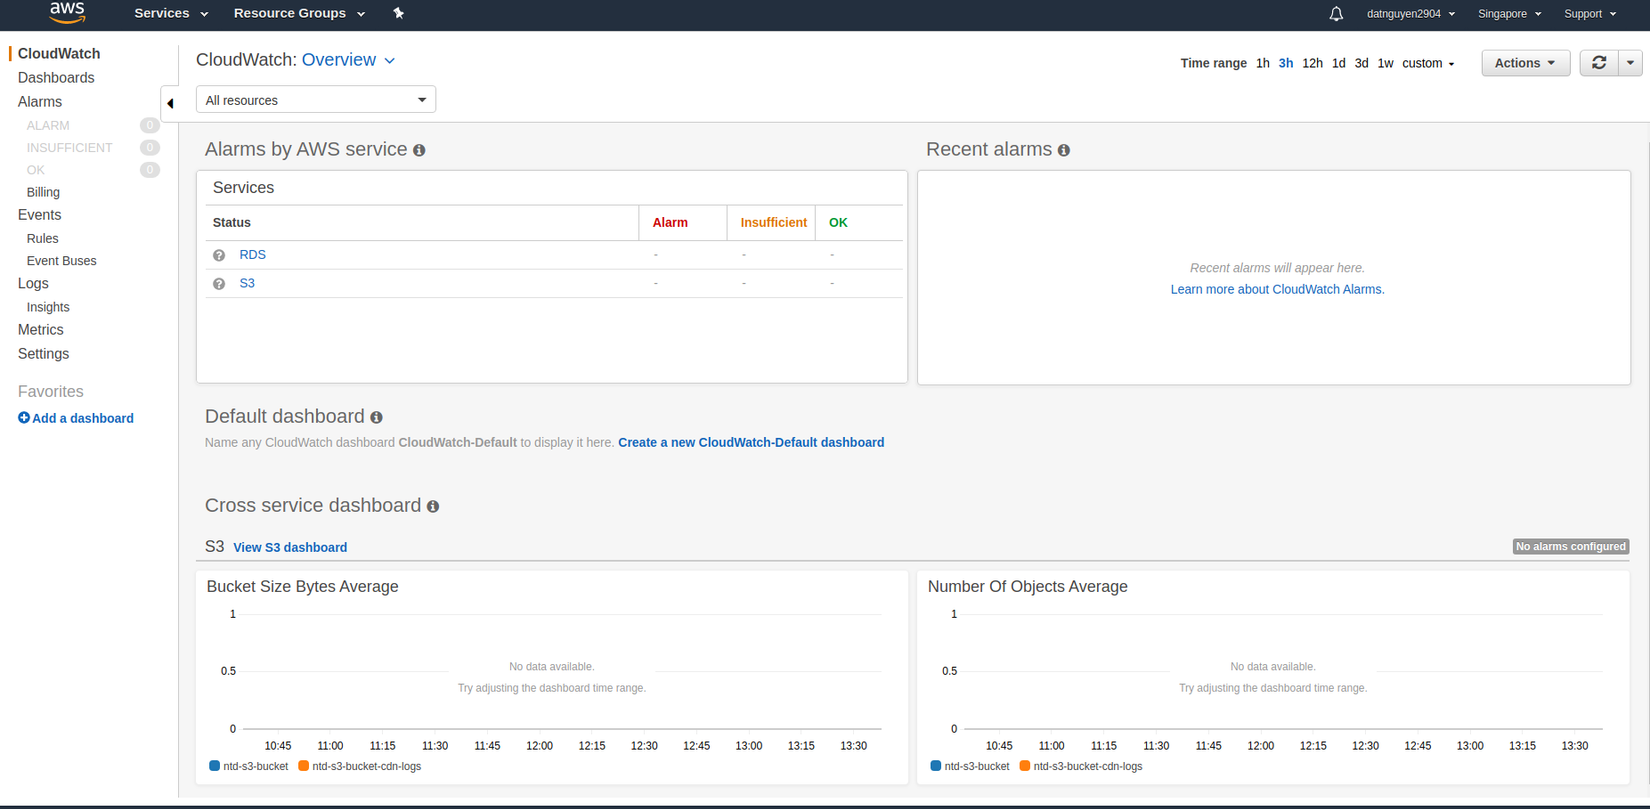Click the AWS logo home icon

(67, 13)
